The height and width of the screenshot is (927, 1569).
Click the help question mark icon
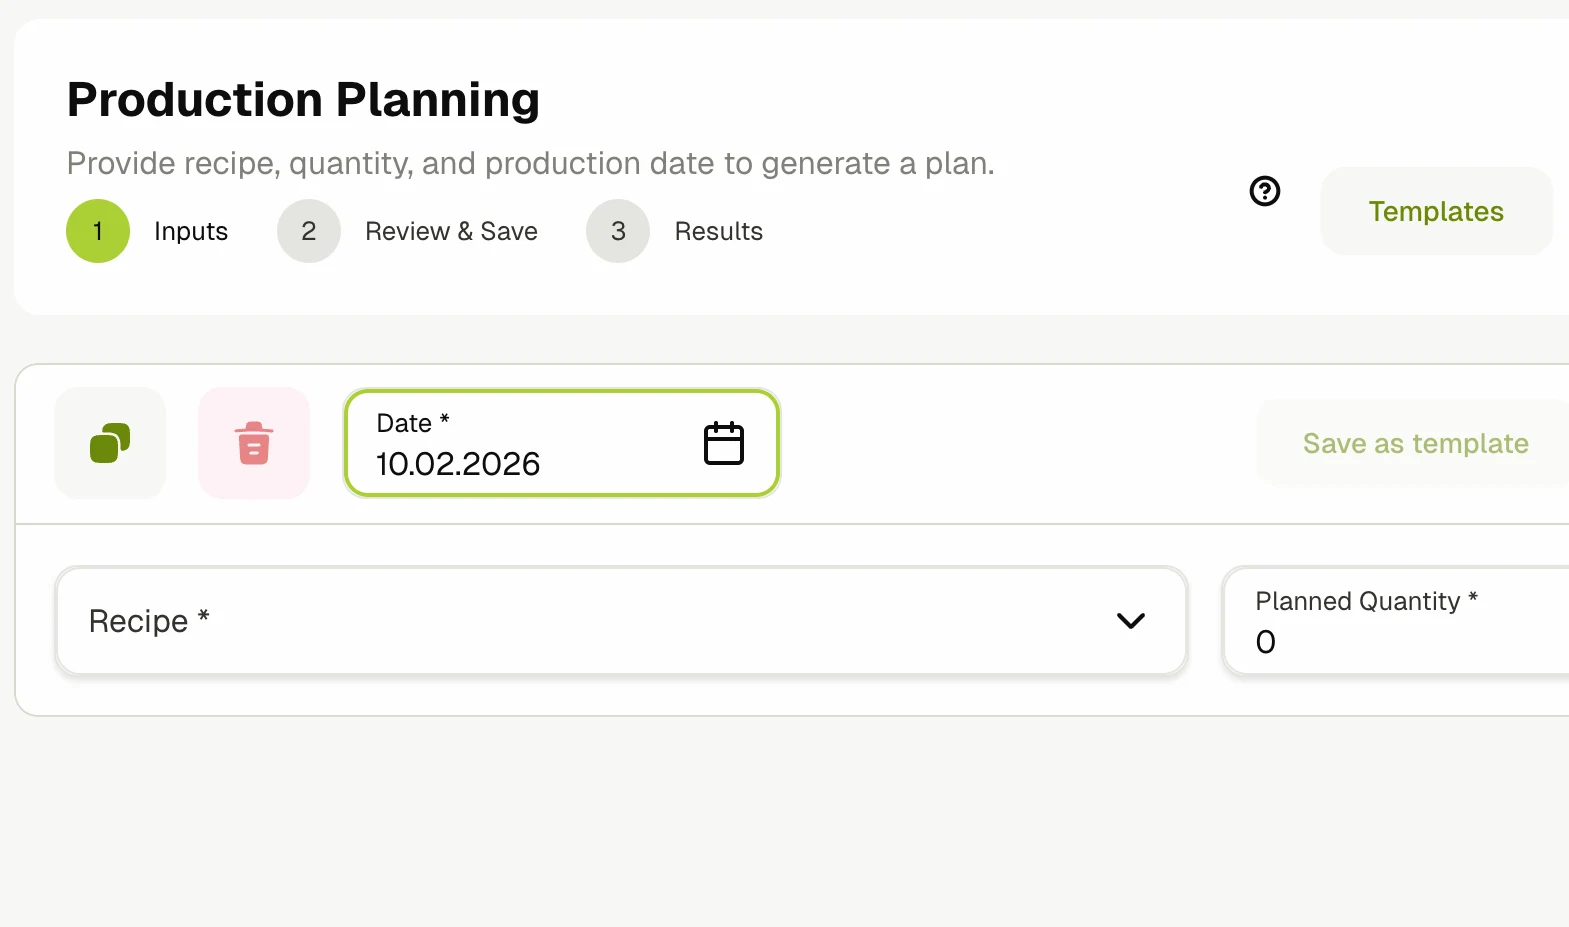pyautogui.click(x=1265, y=191)
